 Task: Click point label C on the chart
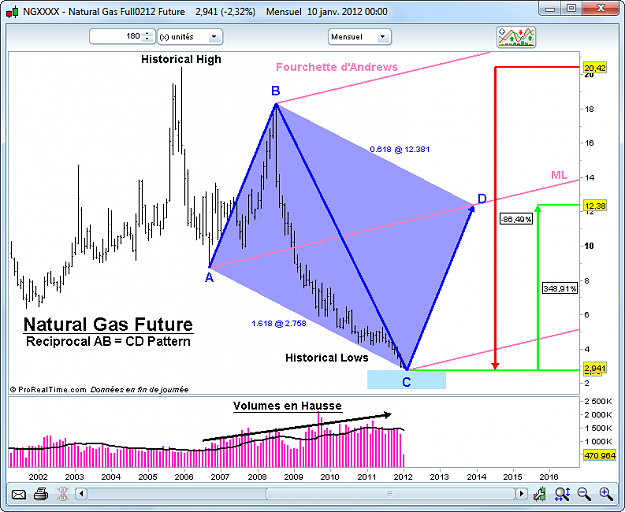(x=406, y=382)
